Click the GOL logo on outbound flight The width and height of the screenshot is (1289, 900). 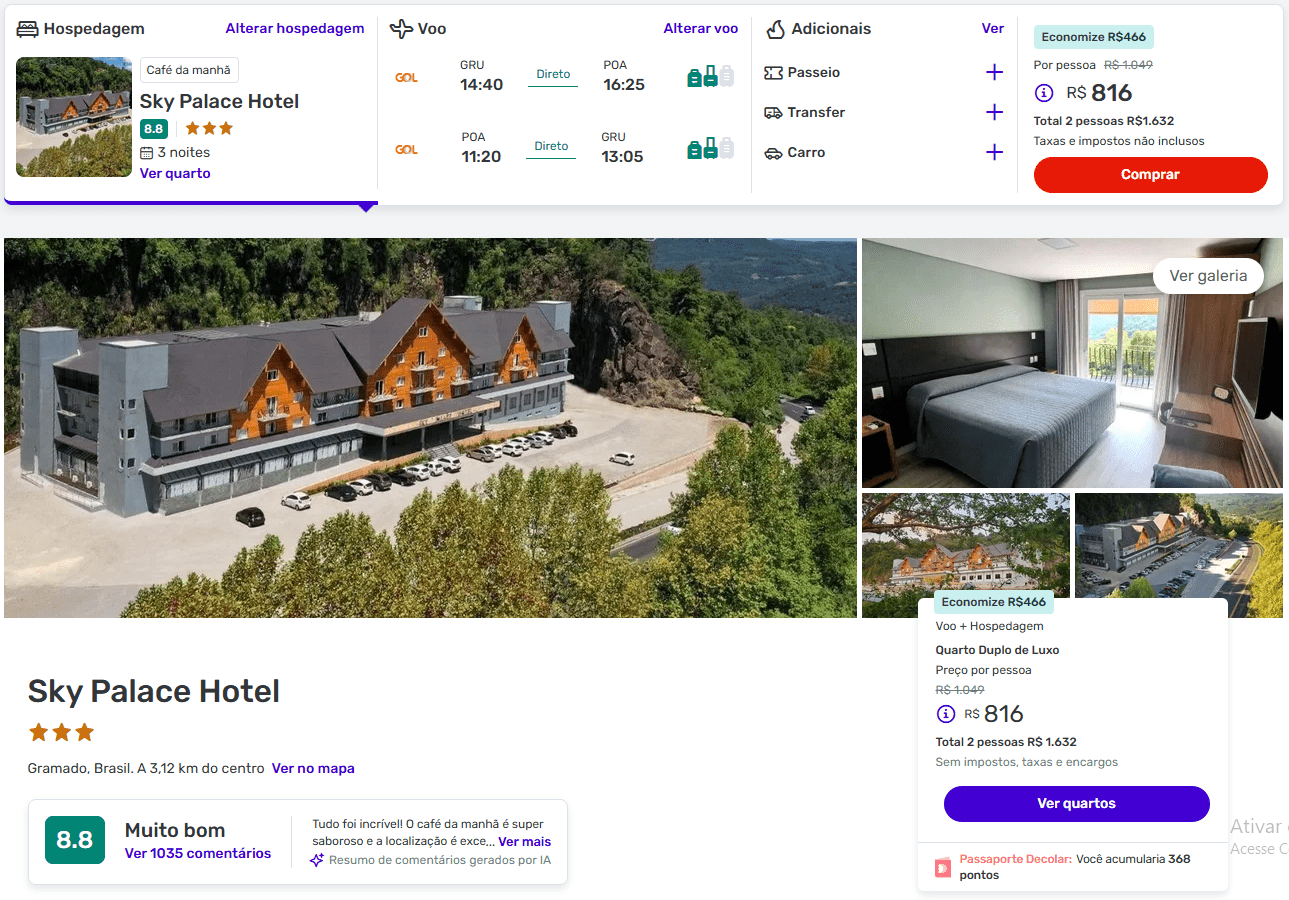[x=406, y=77]
